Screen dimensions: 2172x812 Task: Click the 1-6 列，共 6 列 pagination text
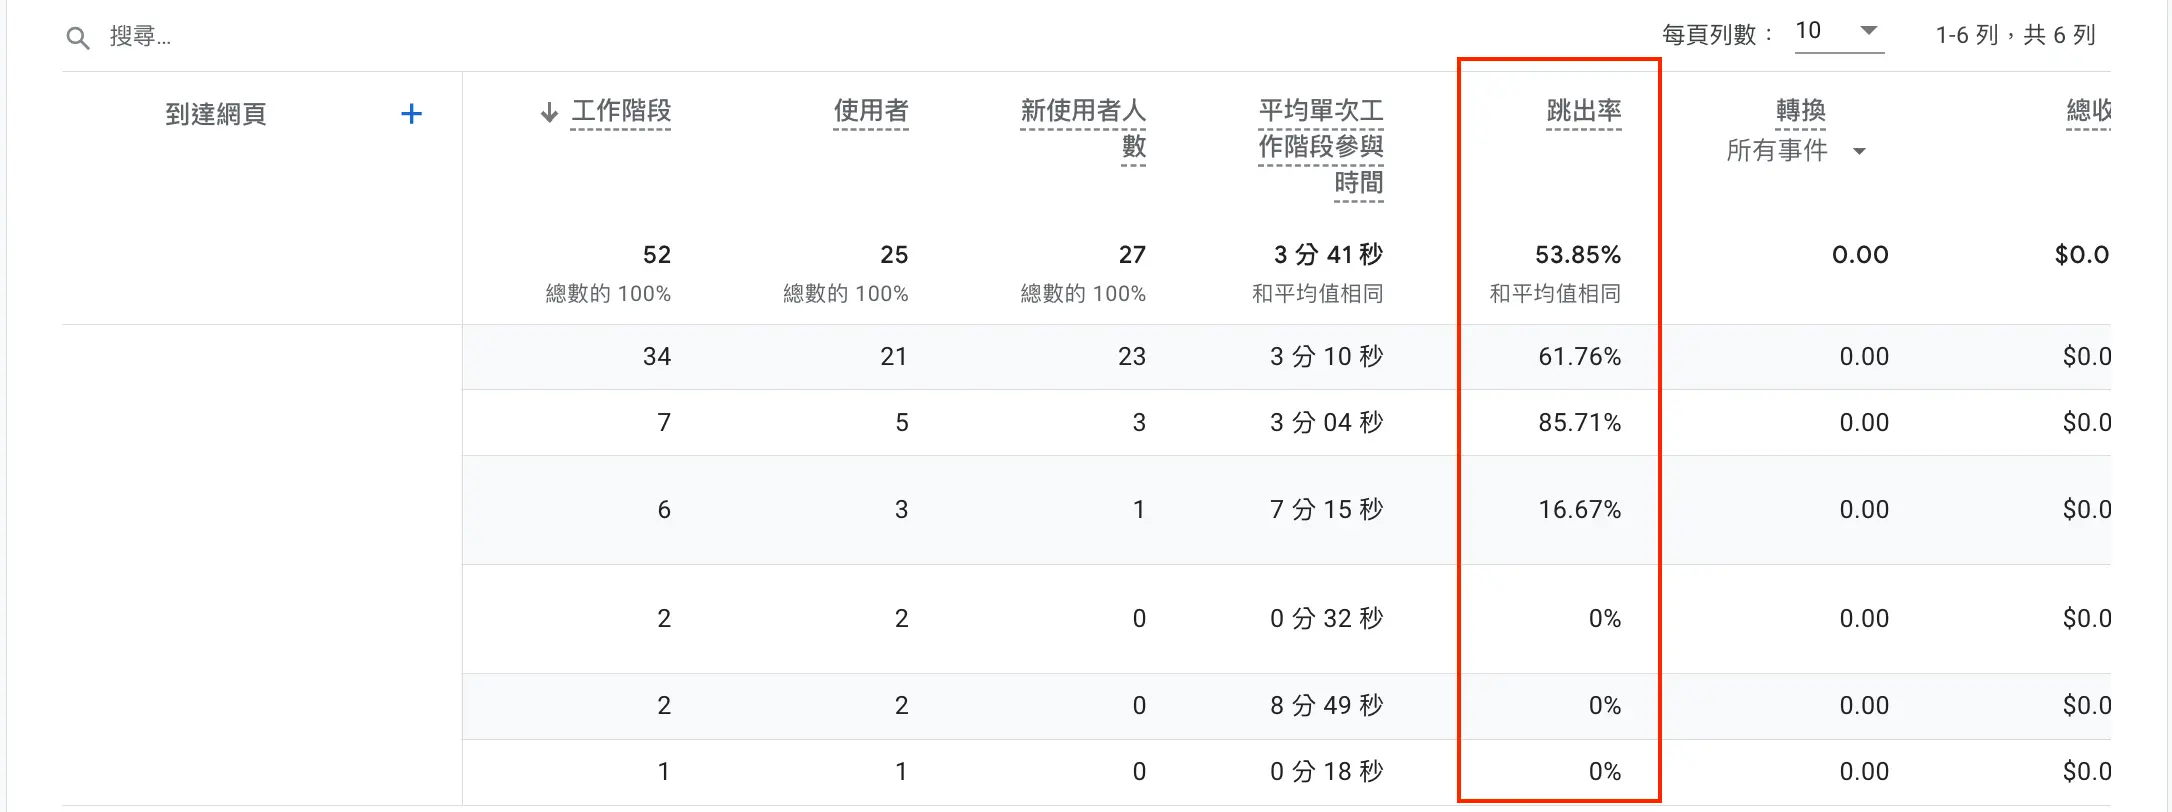coord(2015,36)
